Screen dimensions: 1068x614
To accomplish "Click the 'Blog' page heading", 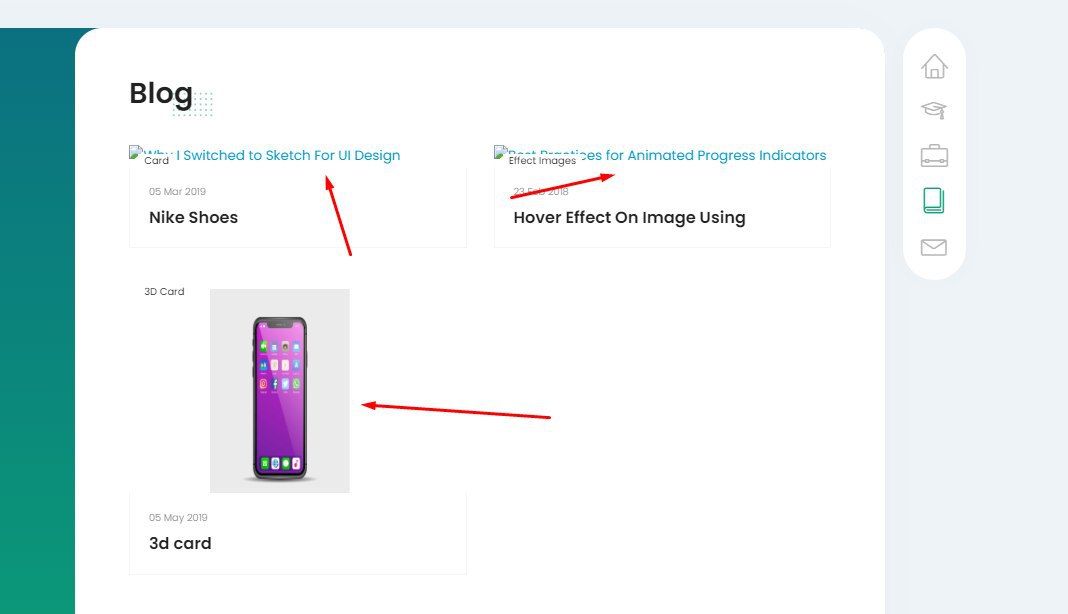I will click(161, 94).
